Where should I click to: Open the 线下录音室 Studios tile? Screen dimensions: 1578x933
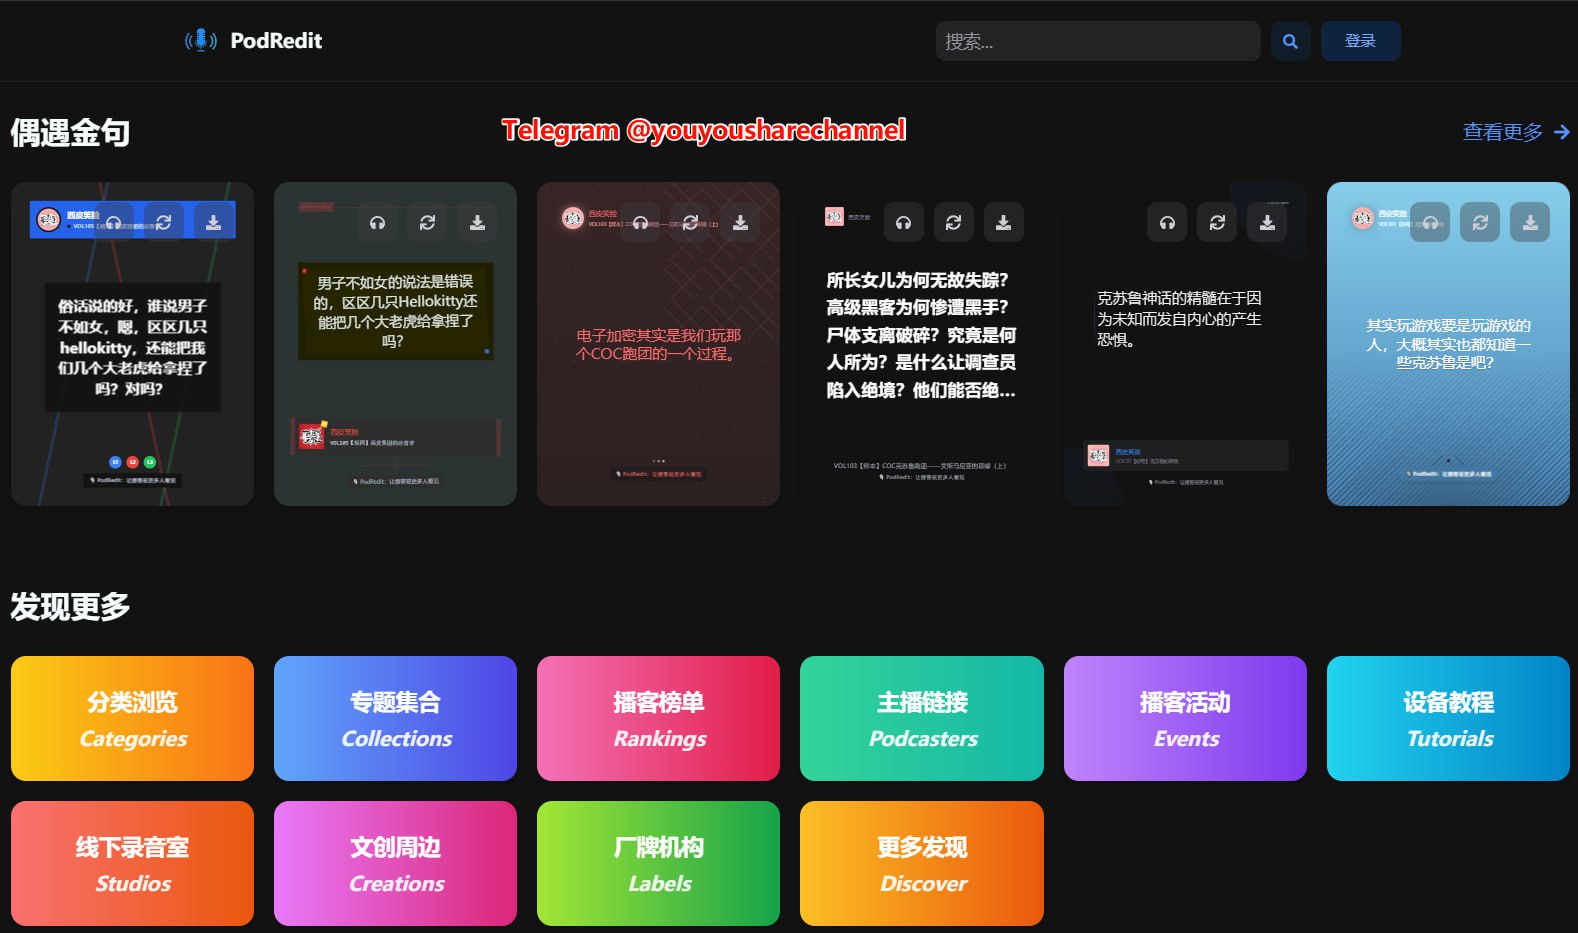click(132, 863)
